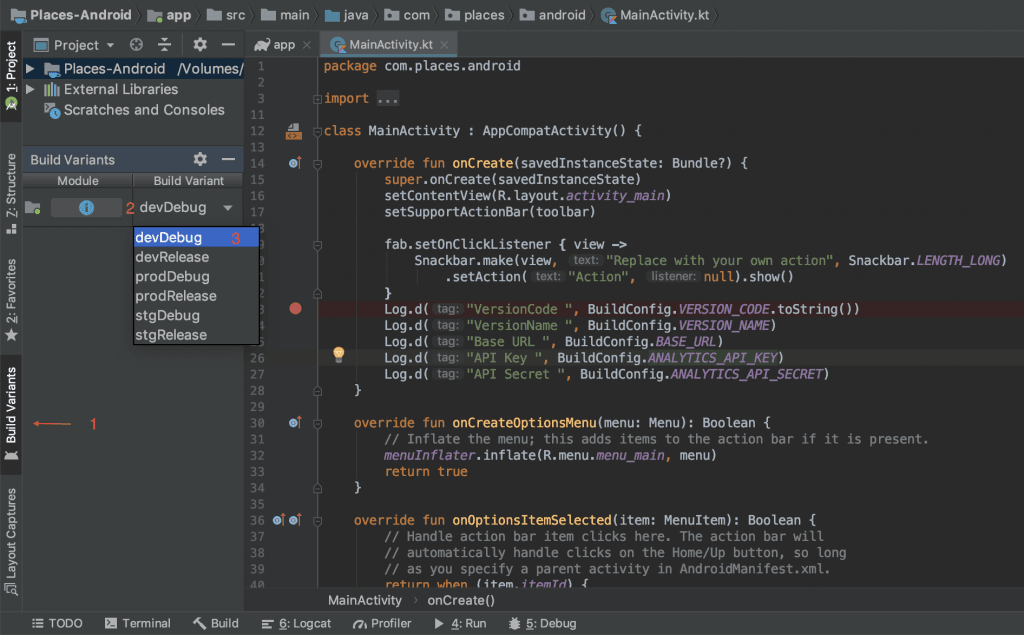
Task: Collapse the setOnClickListener lambda fold marker
Action: 317,245
